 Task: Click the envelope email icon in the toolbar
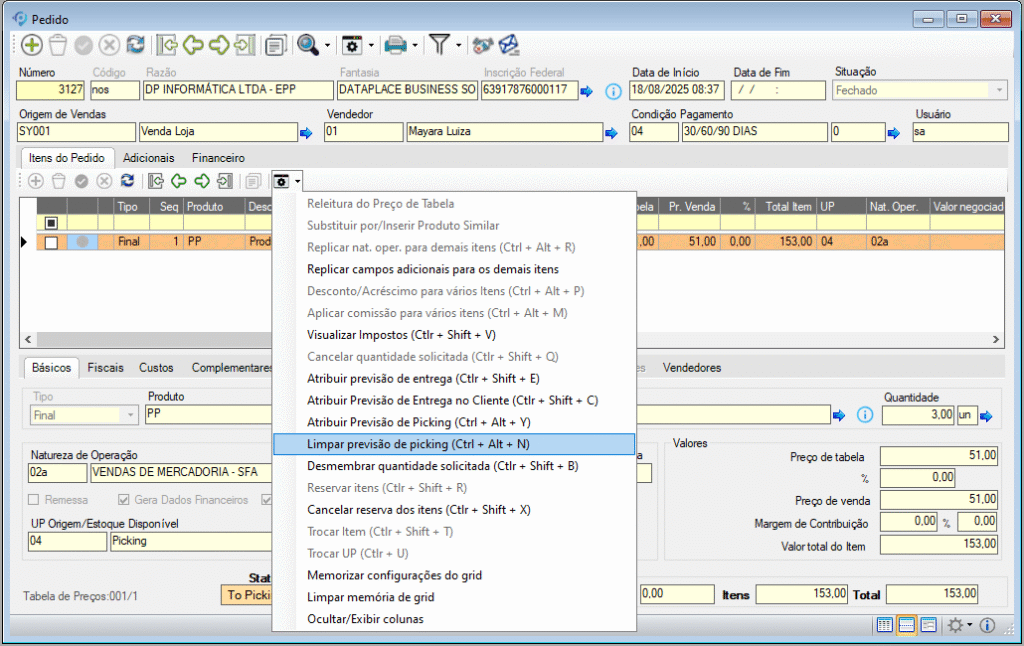(x=510, y=45)
